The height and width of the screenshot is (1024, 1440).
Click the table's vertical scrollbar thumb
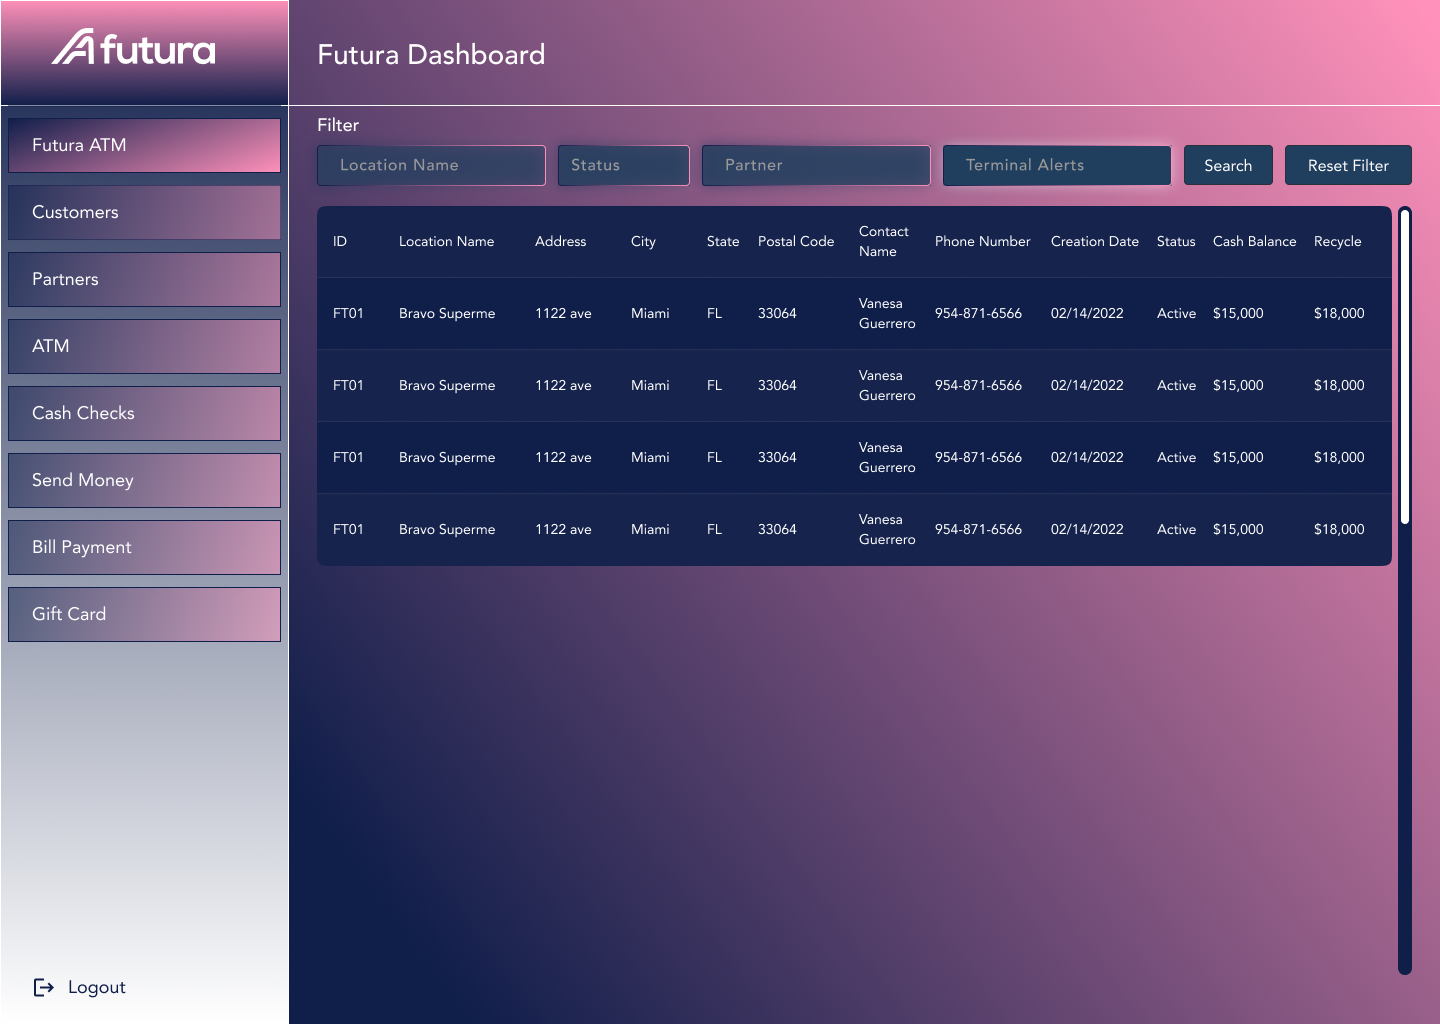point(1404,365)
